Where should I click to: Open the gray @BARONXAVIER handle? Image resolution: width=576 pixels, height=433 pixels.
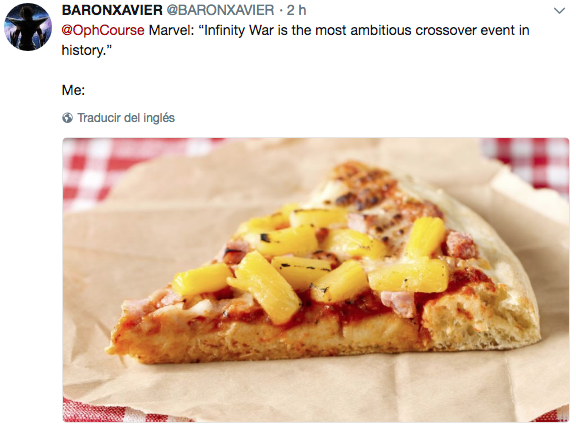220,10
